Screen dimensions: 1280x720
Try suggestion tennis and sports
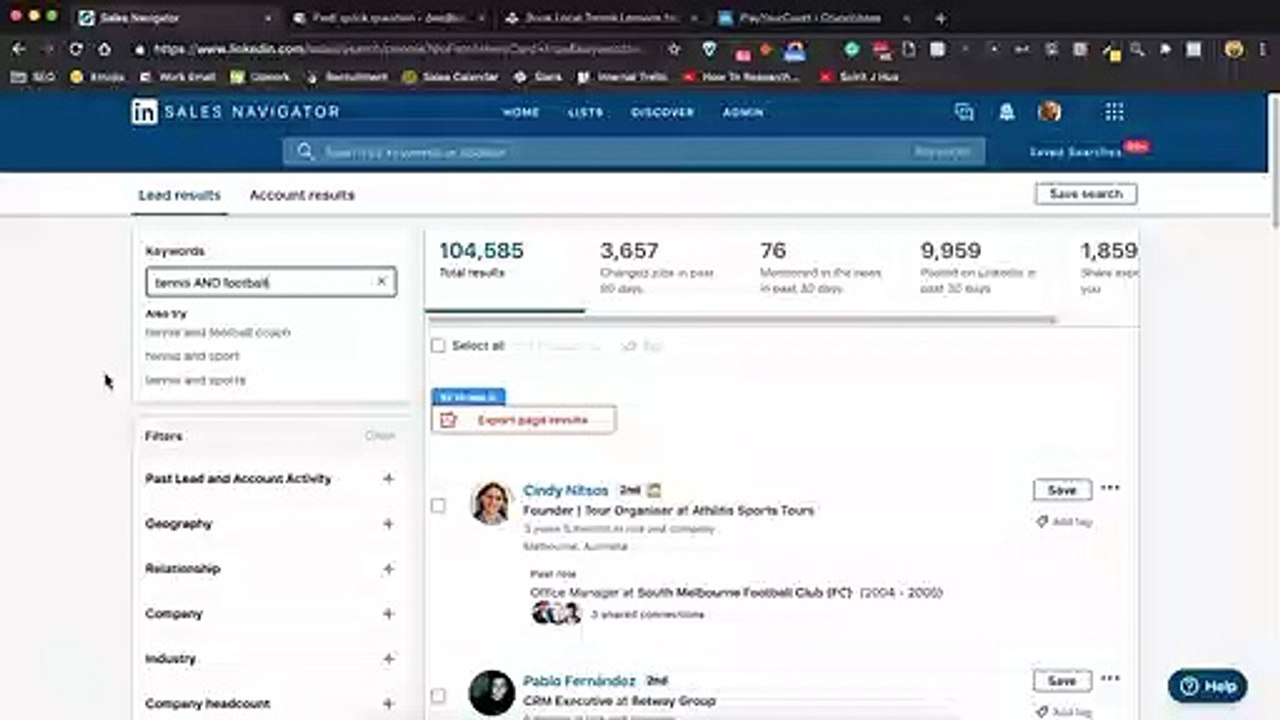point(196,380)
